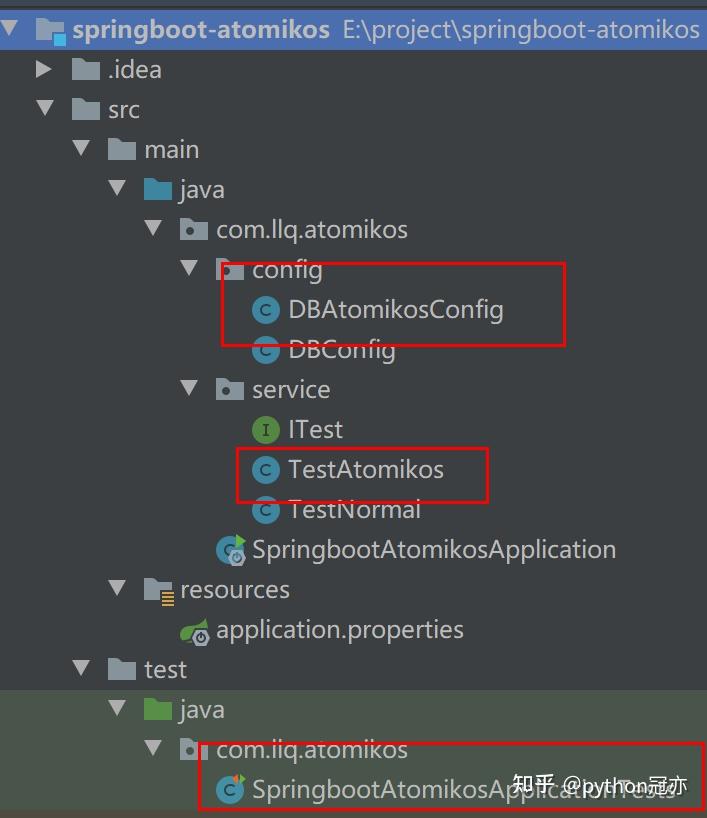Image resolution: width=707 pixels, height=818 pixels.
Task: Expand the .idea folder
Action: (45, 69)
